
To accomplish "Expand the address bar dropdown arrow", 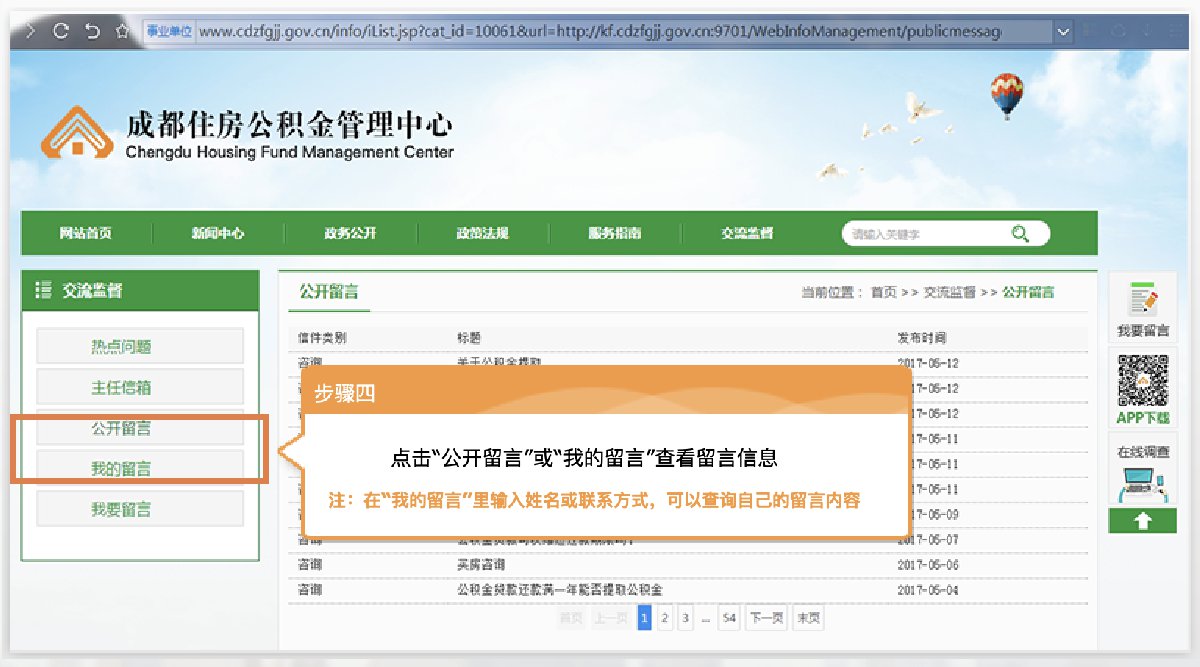I will click(x=1063, y=32).
